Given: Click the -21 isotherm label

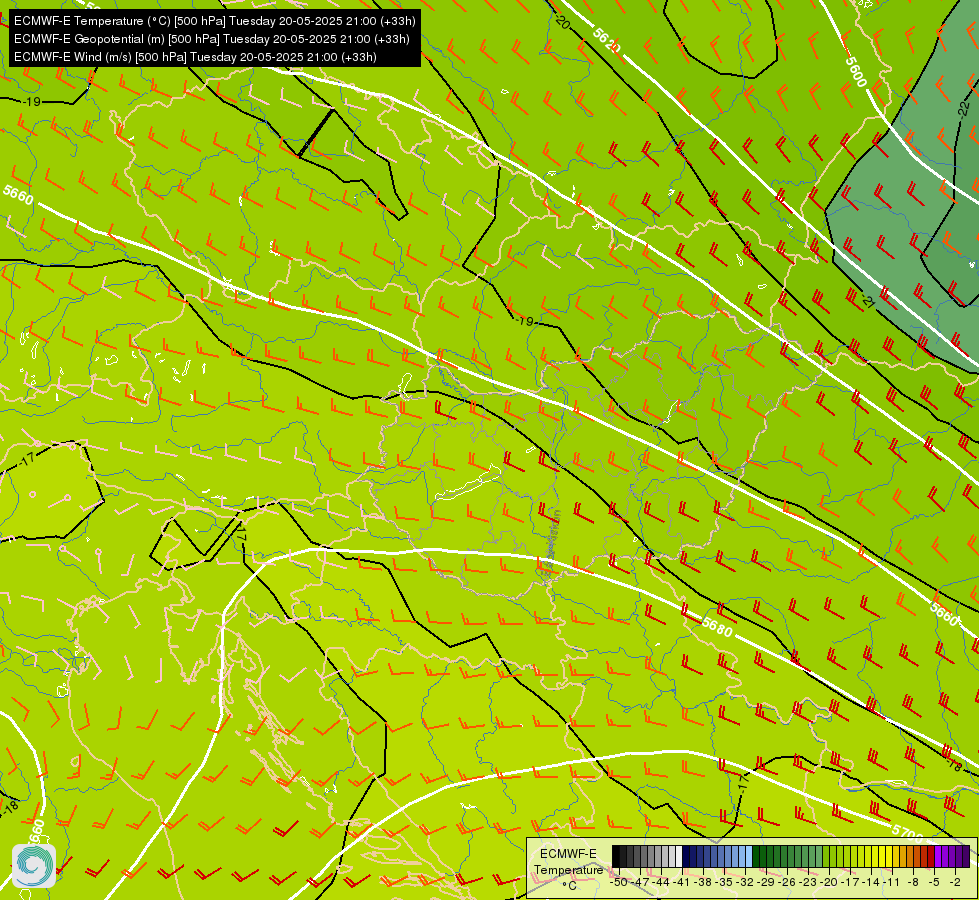Looking at the screenshot, I should tap(867, 301).
